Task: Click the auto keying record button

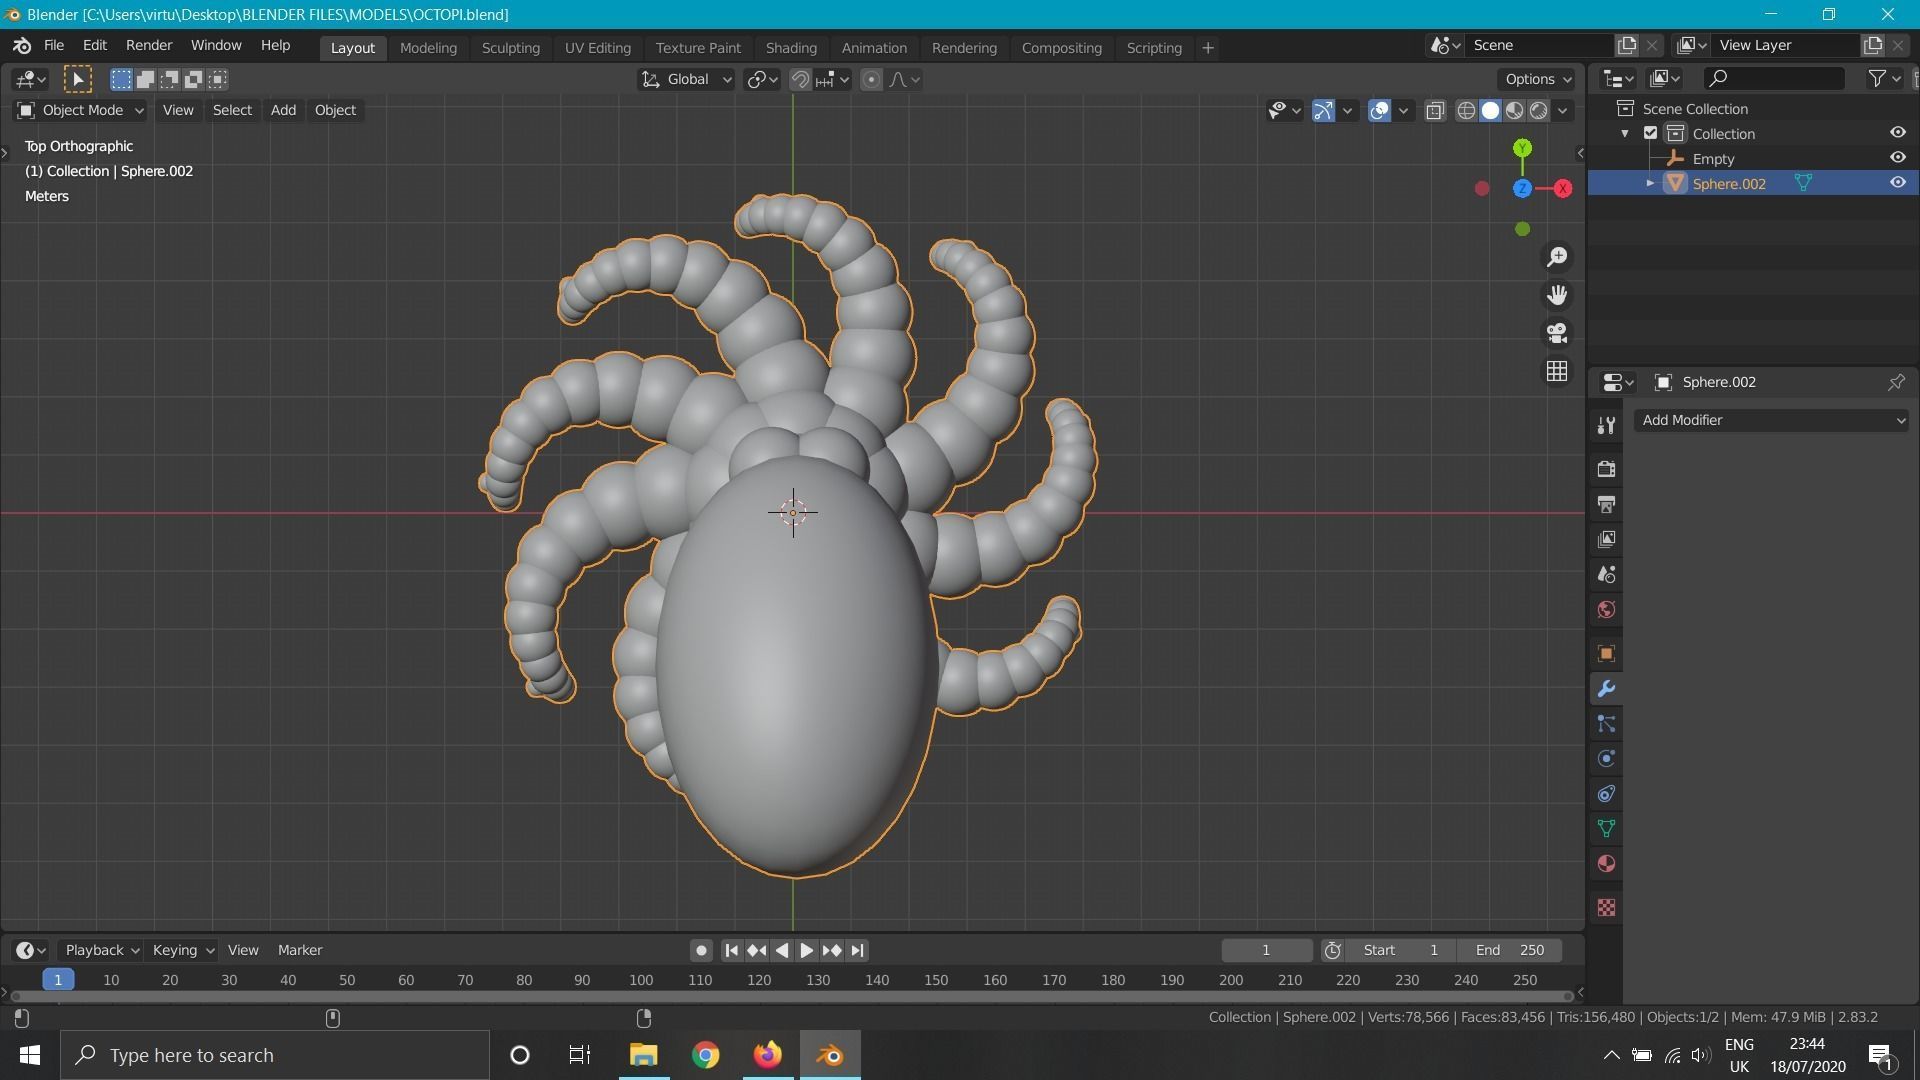Action: (701, 951)
